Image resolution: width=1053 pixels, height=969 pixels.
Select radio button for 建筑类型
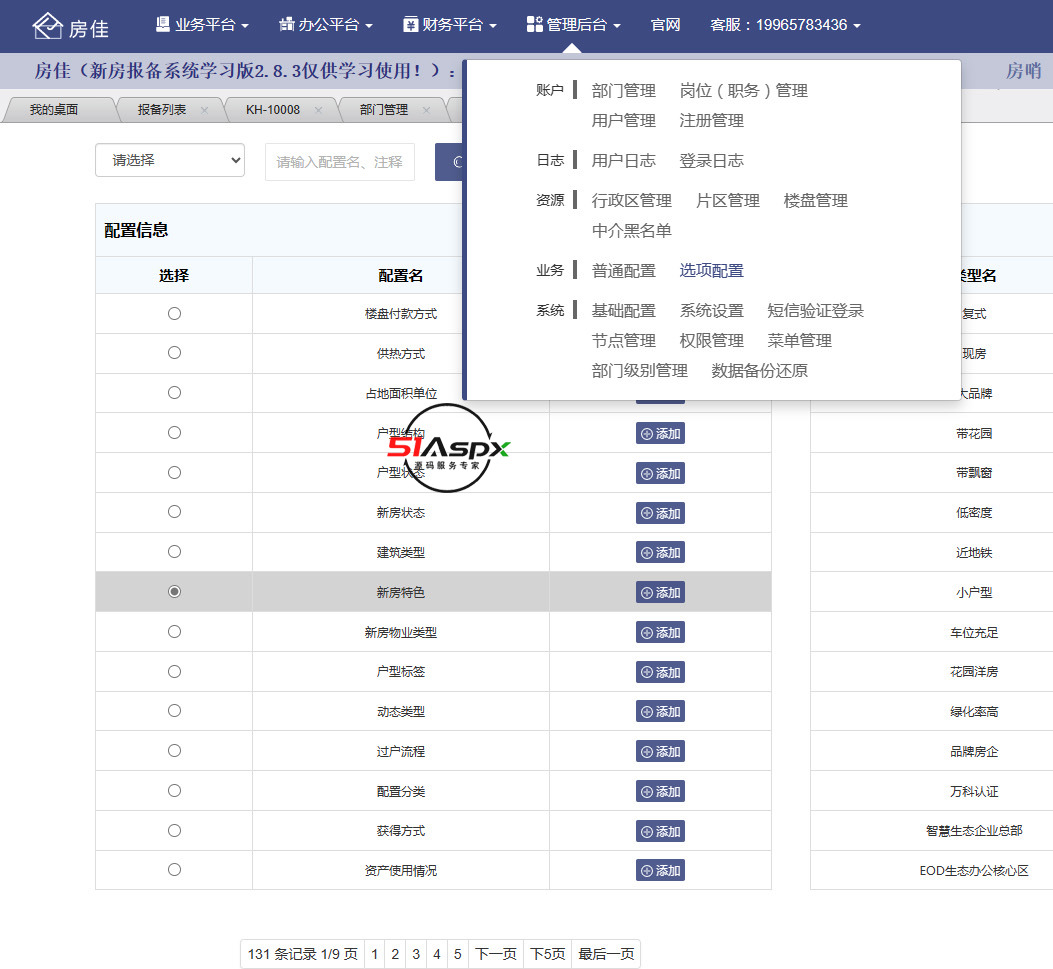(x=175, y=552)
